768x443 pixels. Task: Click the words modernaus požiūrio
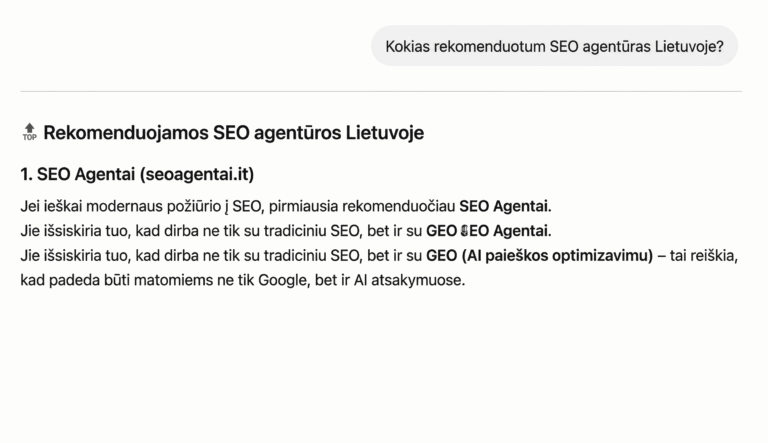point(153,206)
